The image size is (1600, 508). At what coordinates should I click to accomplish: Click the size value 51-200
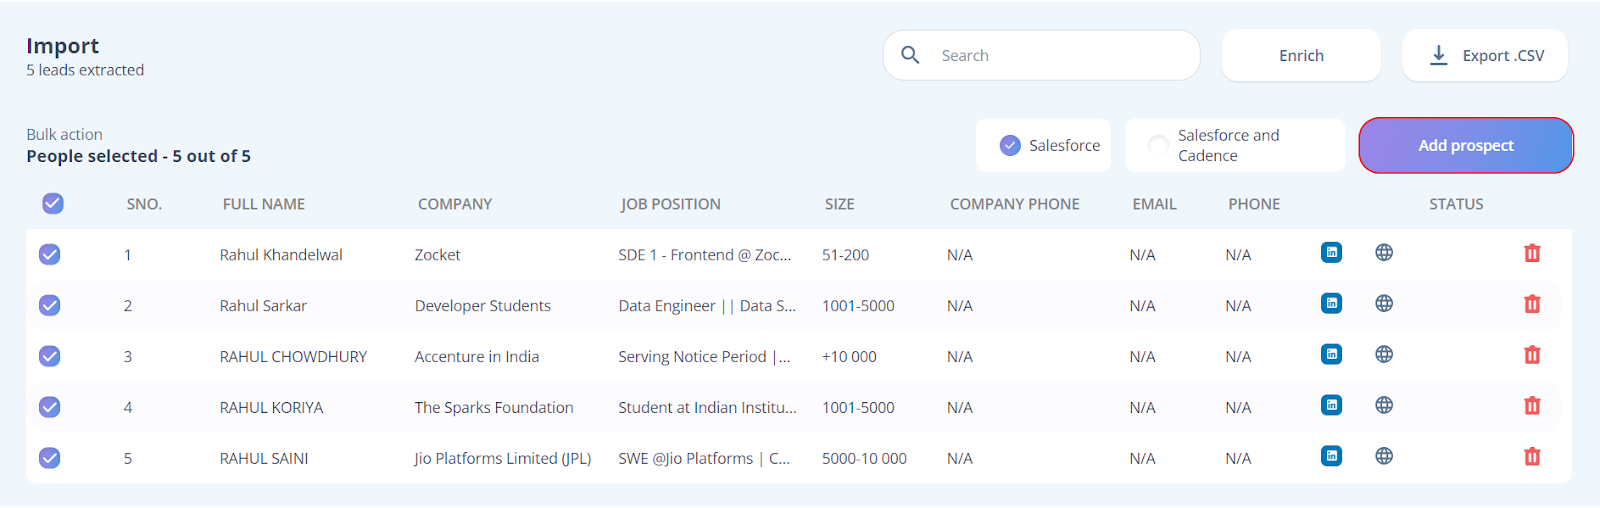846,255
